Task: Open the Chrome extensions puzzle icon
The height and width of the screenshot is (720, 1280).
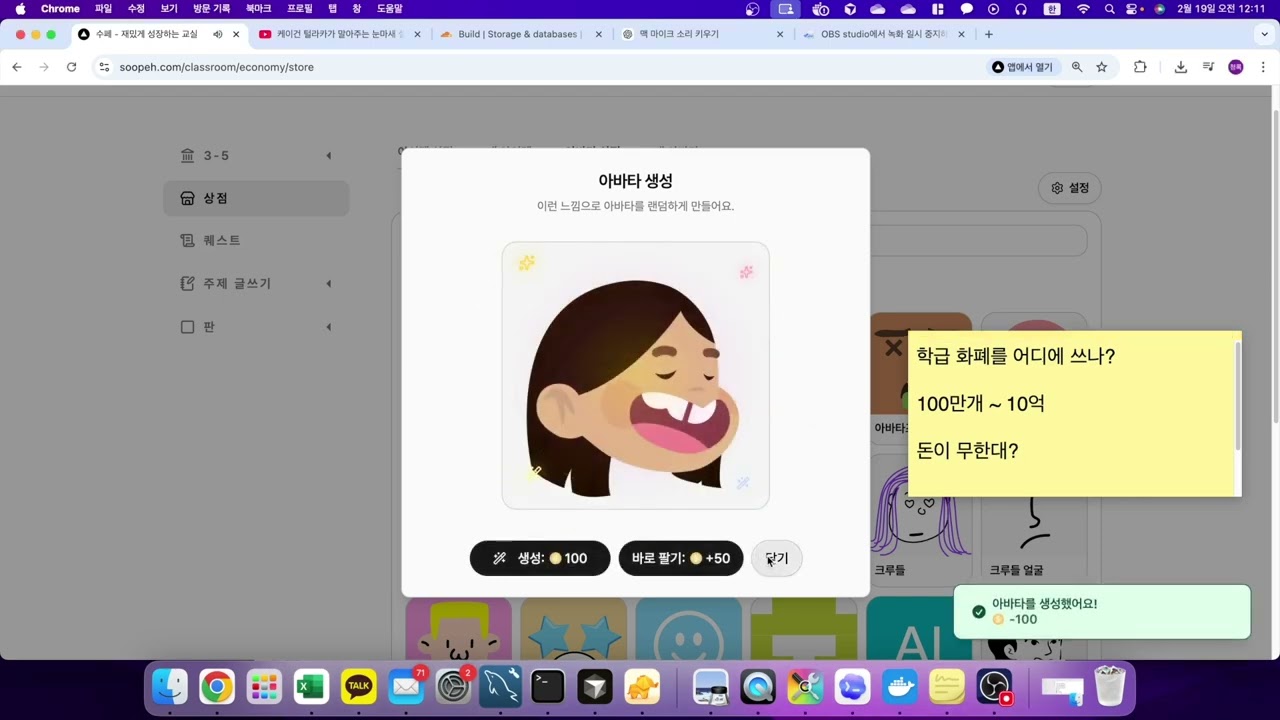Action: coord(1140,67)
